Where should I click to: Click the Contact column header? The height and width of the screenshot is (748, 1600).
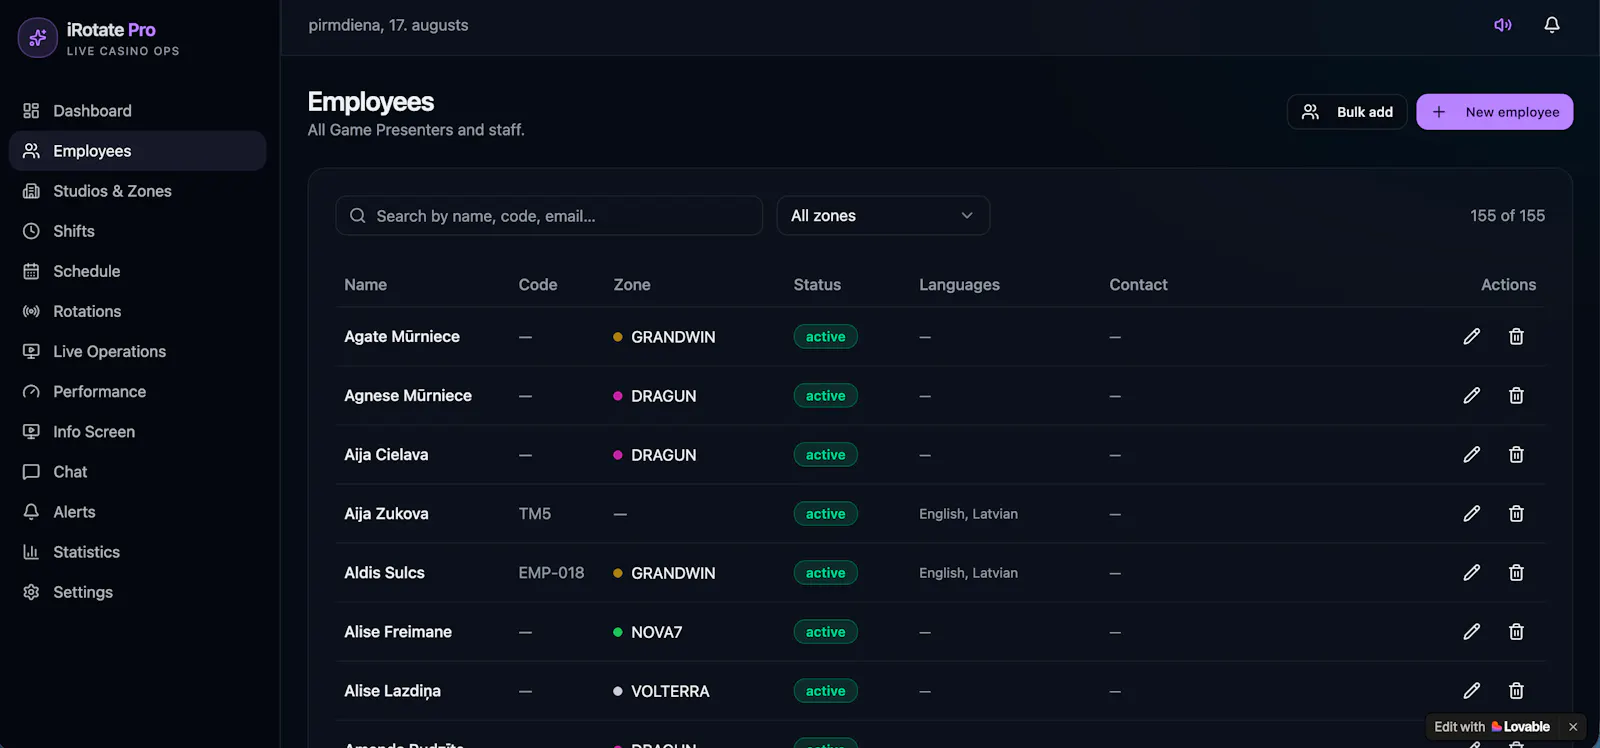[x=1138, y=285]
